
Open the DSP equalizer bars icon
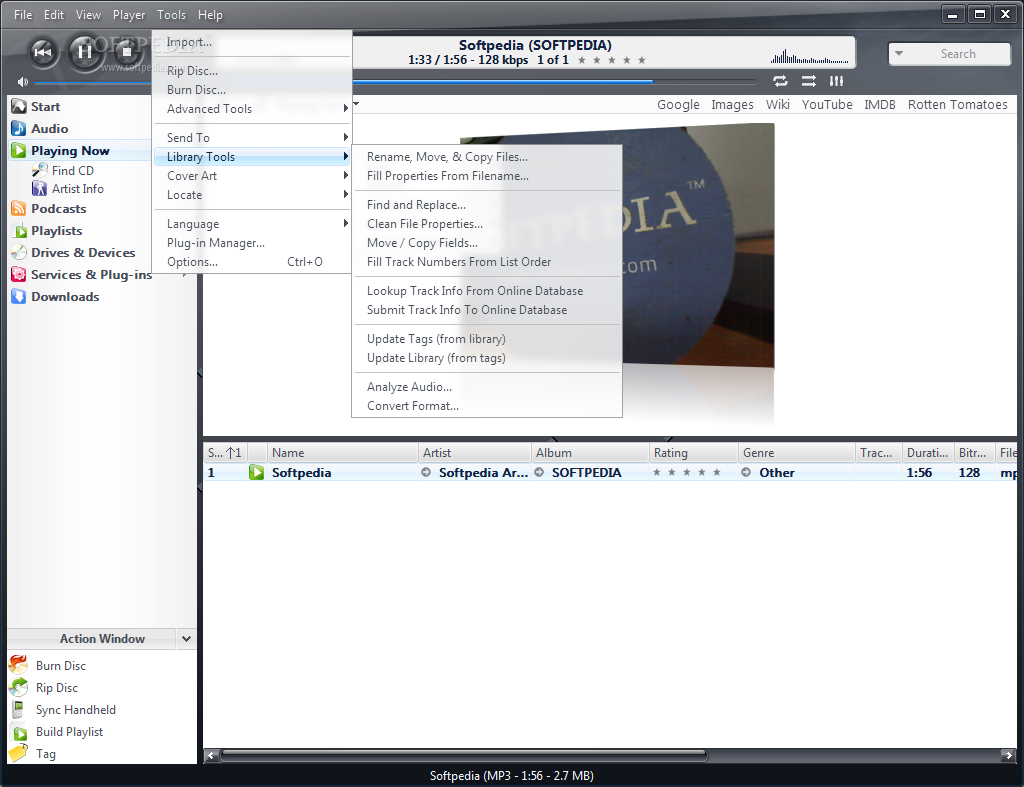[837, 81]
